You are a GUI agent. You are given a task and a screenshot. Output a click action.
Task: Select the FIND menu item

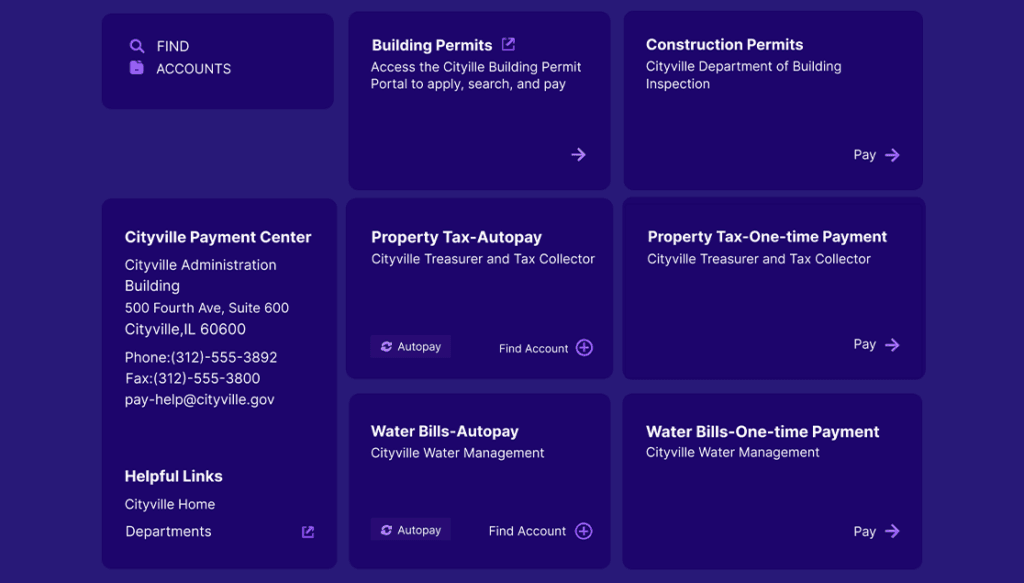click(x=173, y=46)
